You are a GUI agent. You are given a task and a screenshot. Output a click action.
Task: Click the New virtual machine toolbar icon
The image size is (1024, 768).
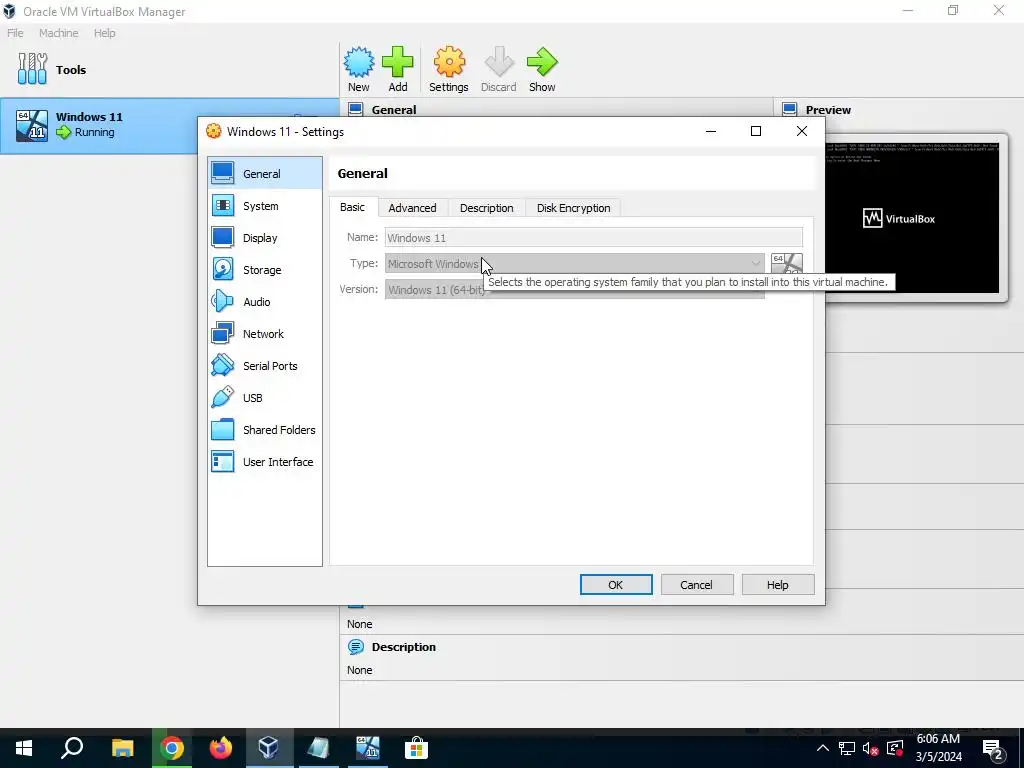359,69
